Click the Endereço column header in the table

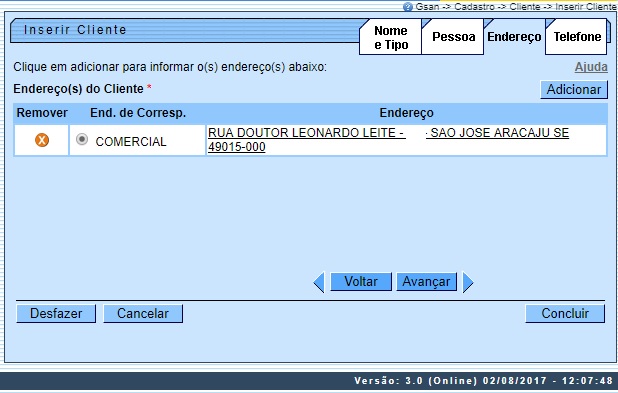point(406,113)
